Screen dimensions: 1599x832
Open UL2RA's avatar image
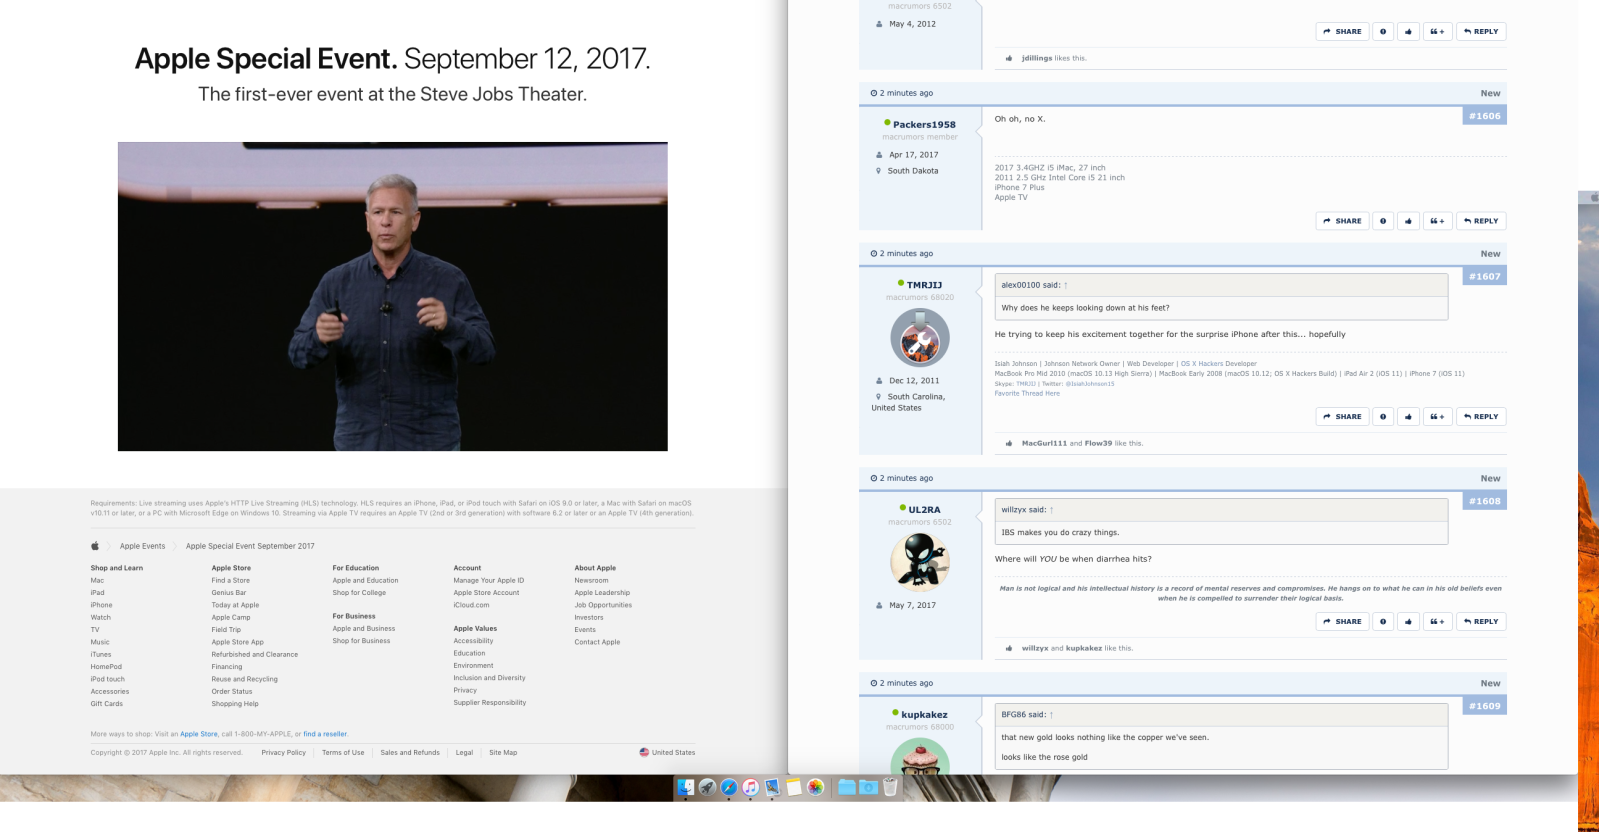click(x=920, y=562)
